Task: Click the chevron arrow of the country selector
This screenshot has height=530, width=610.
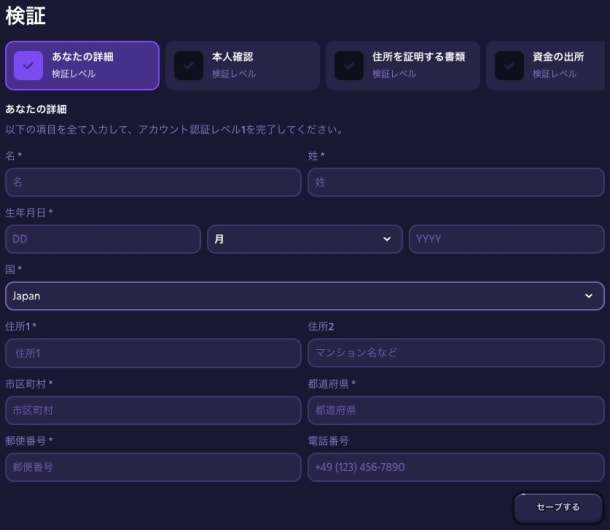Action: click(x=589, y=296)
